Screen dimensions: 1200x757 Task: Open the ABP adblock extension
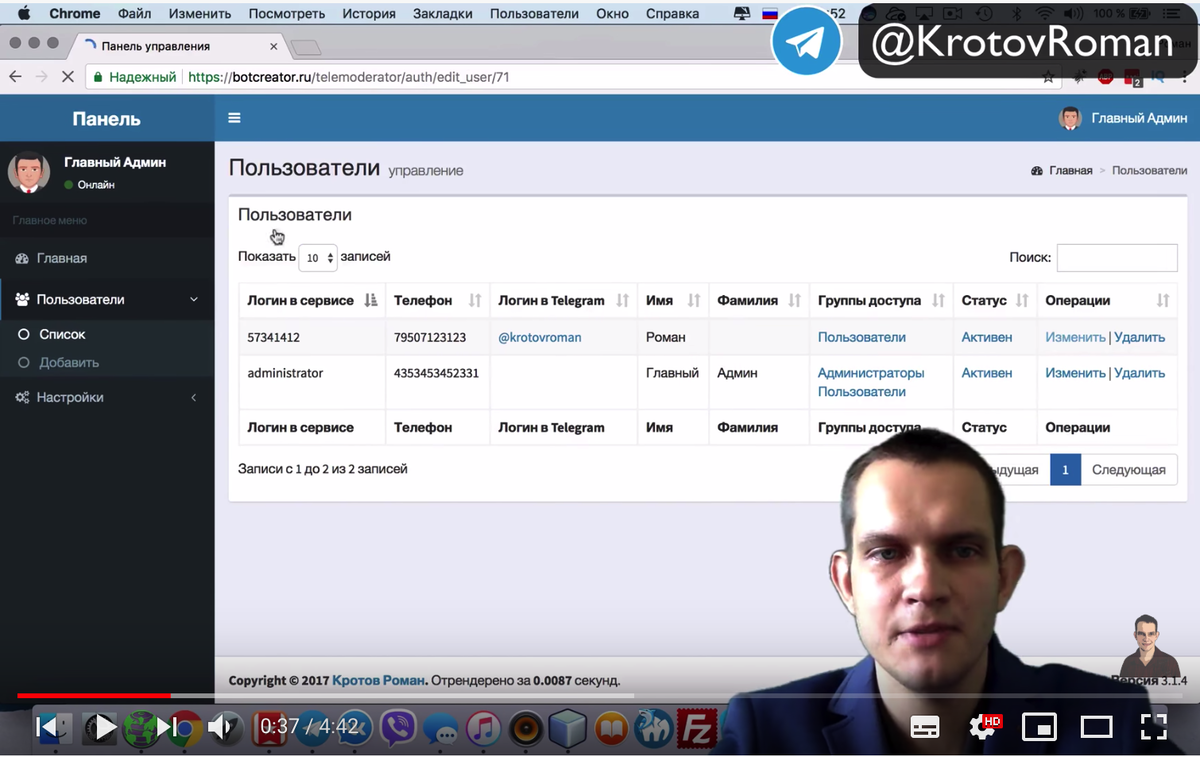pos(1106,77)
